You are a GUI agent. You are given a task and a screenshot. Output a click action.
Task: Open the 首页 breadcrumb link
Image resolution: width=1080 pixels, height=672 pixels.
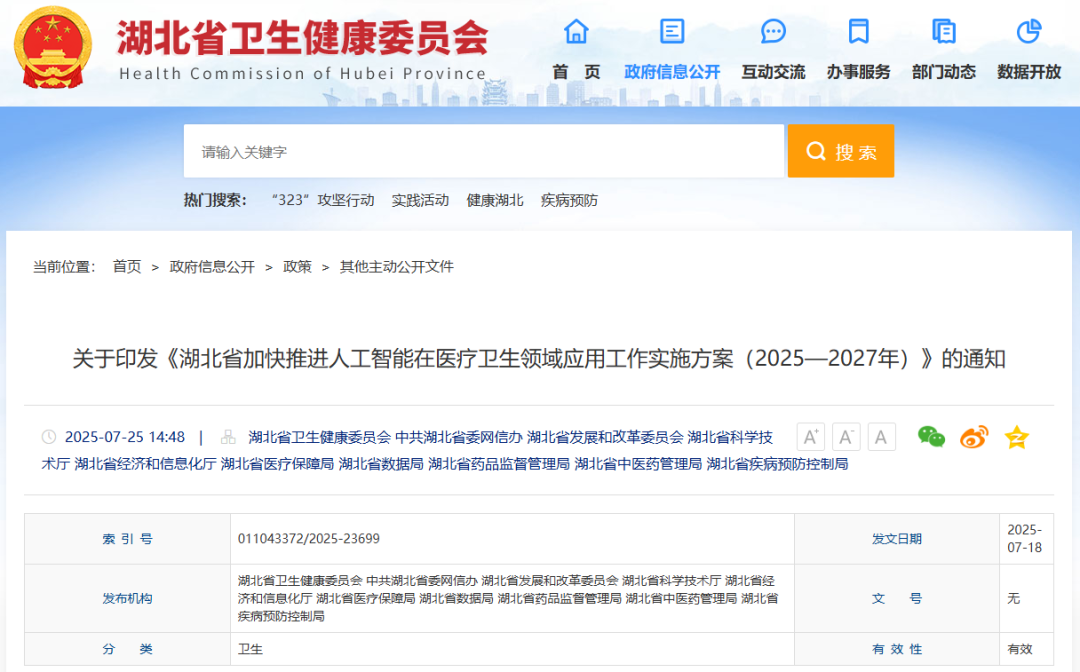coord(127,266)
